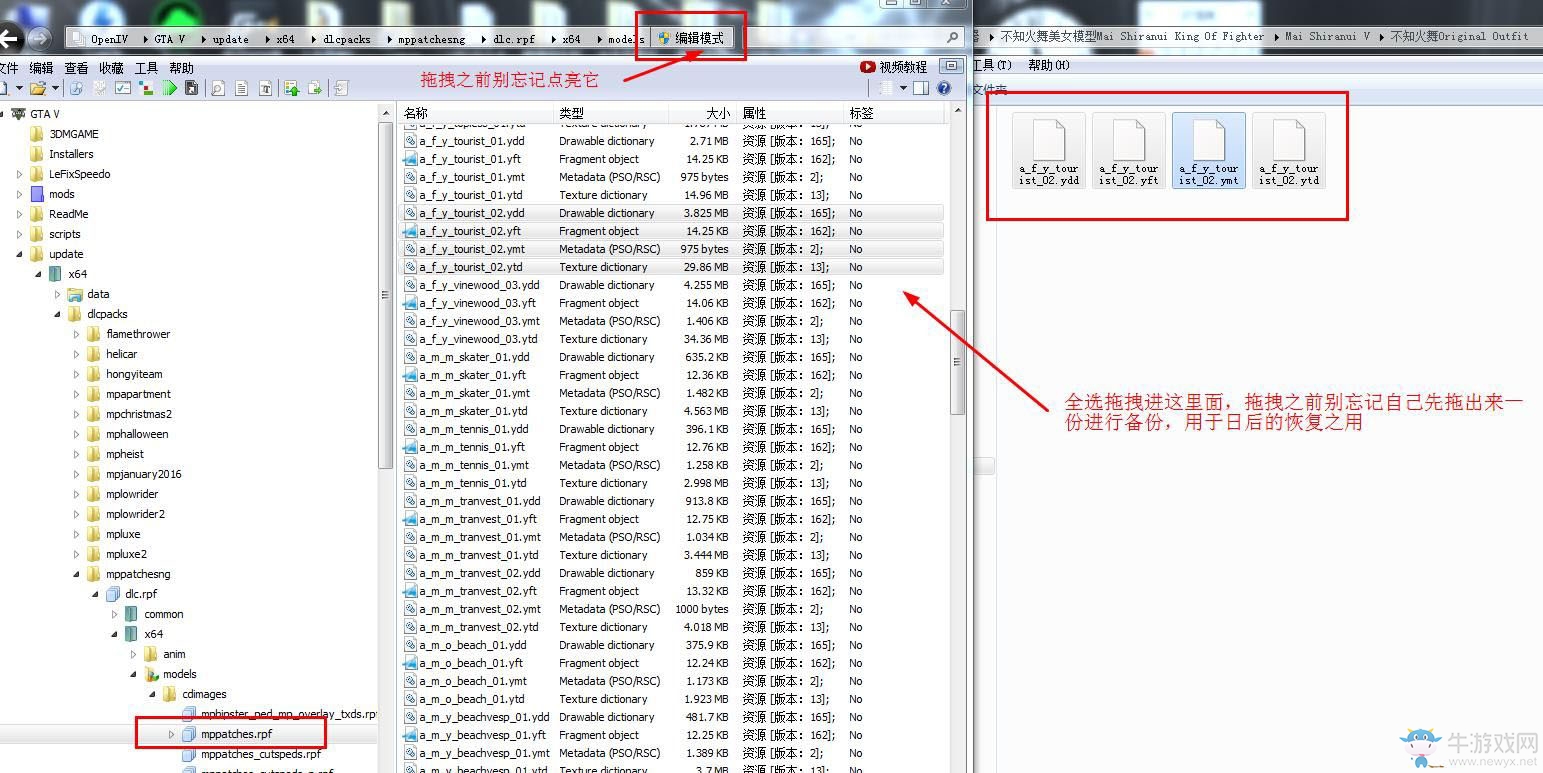The width and height of the screenshot is (1543, 773).
Task: Sort the file list by 大小 column
Action: pyautogui.click(x=702, y=113)
